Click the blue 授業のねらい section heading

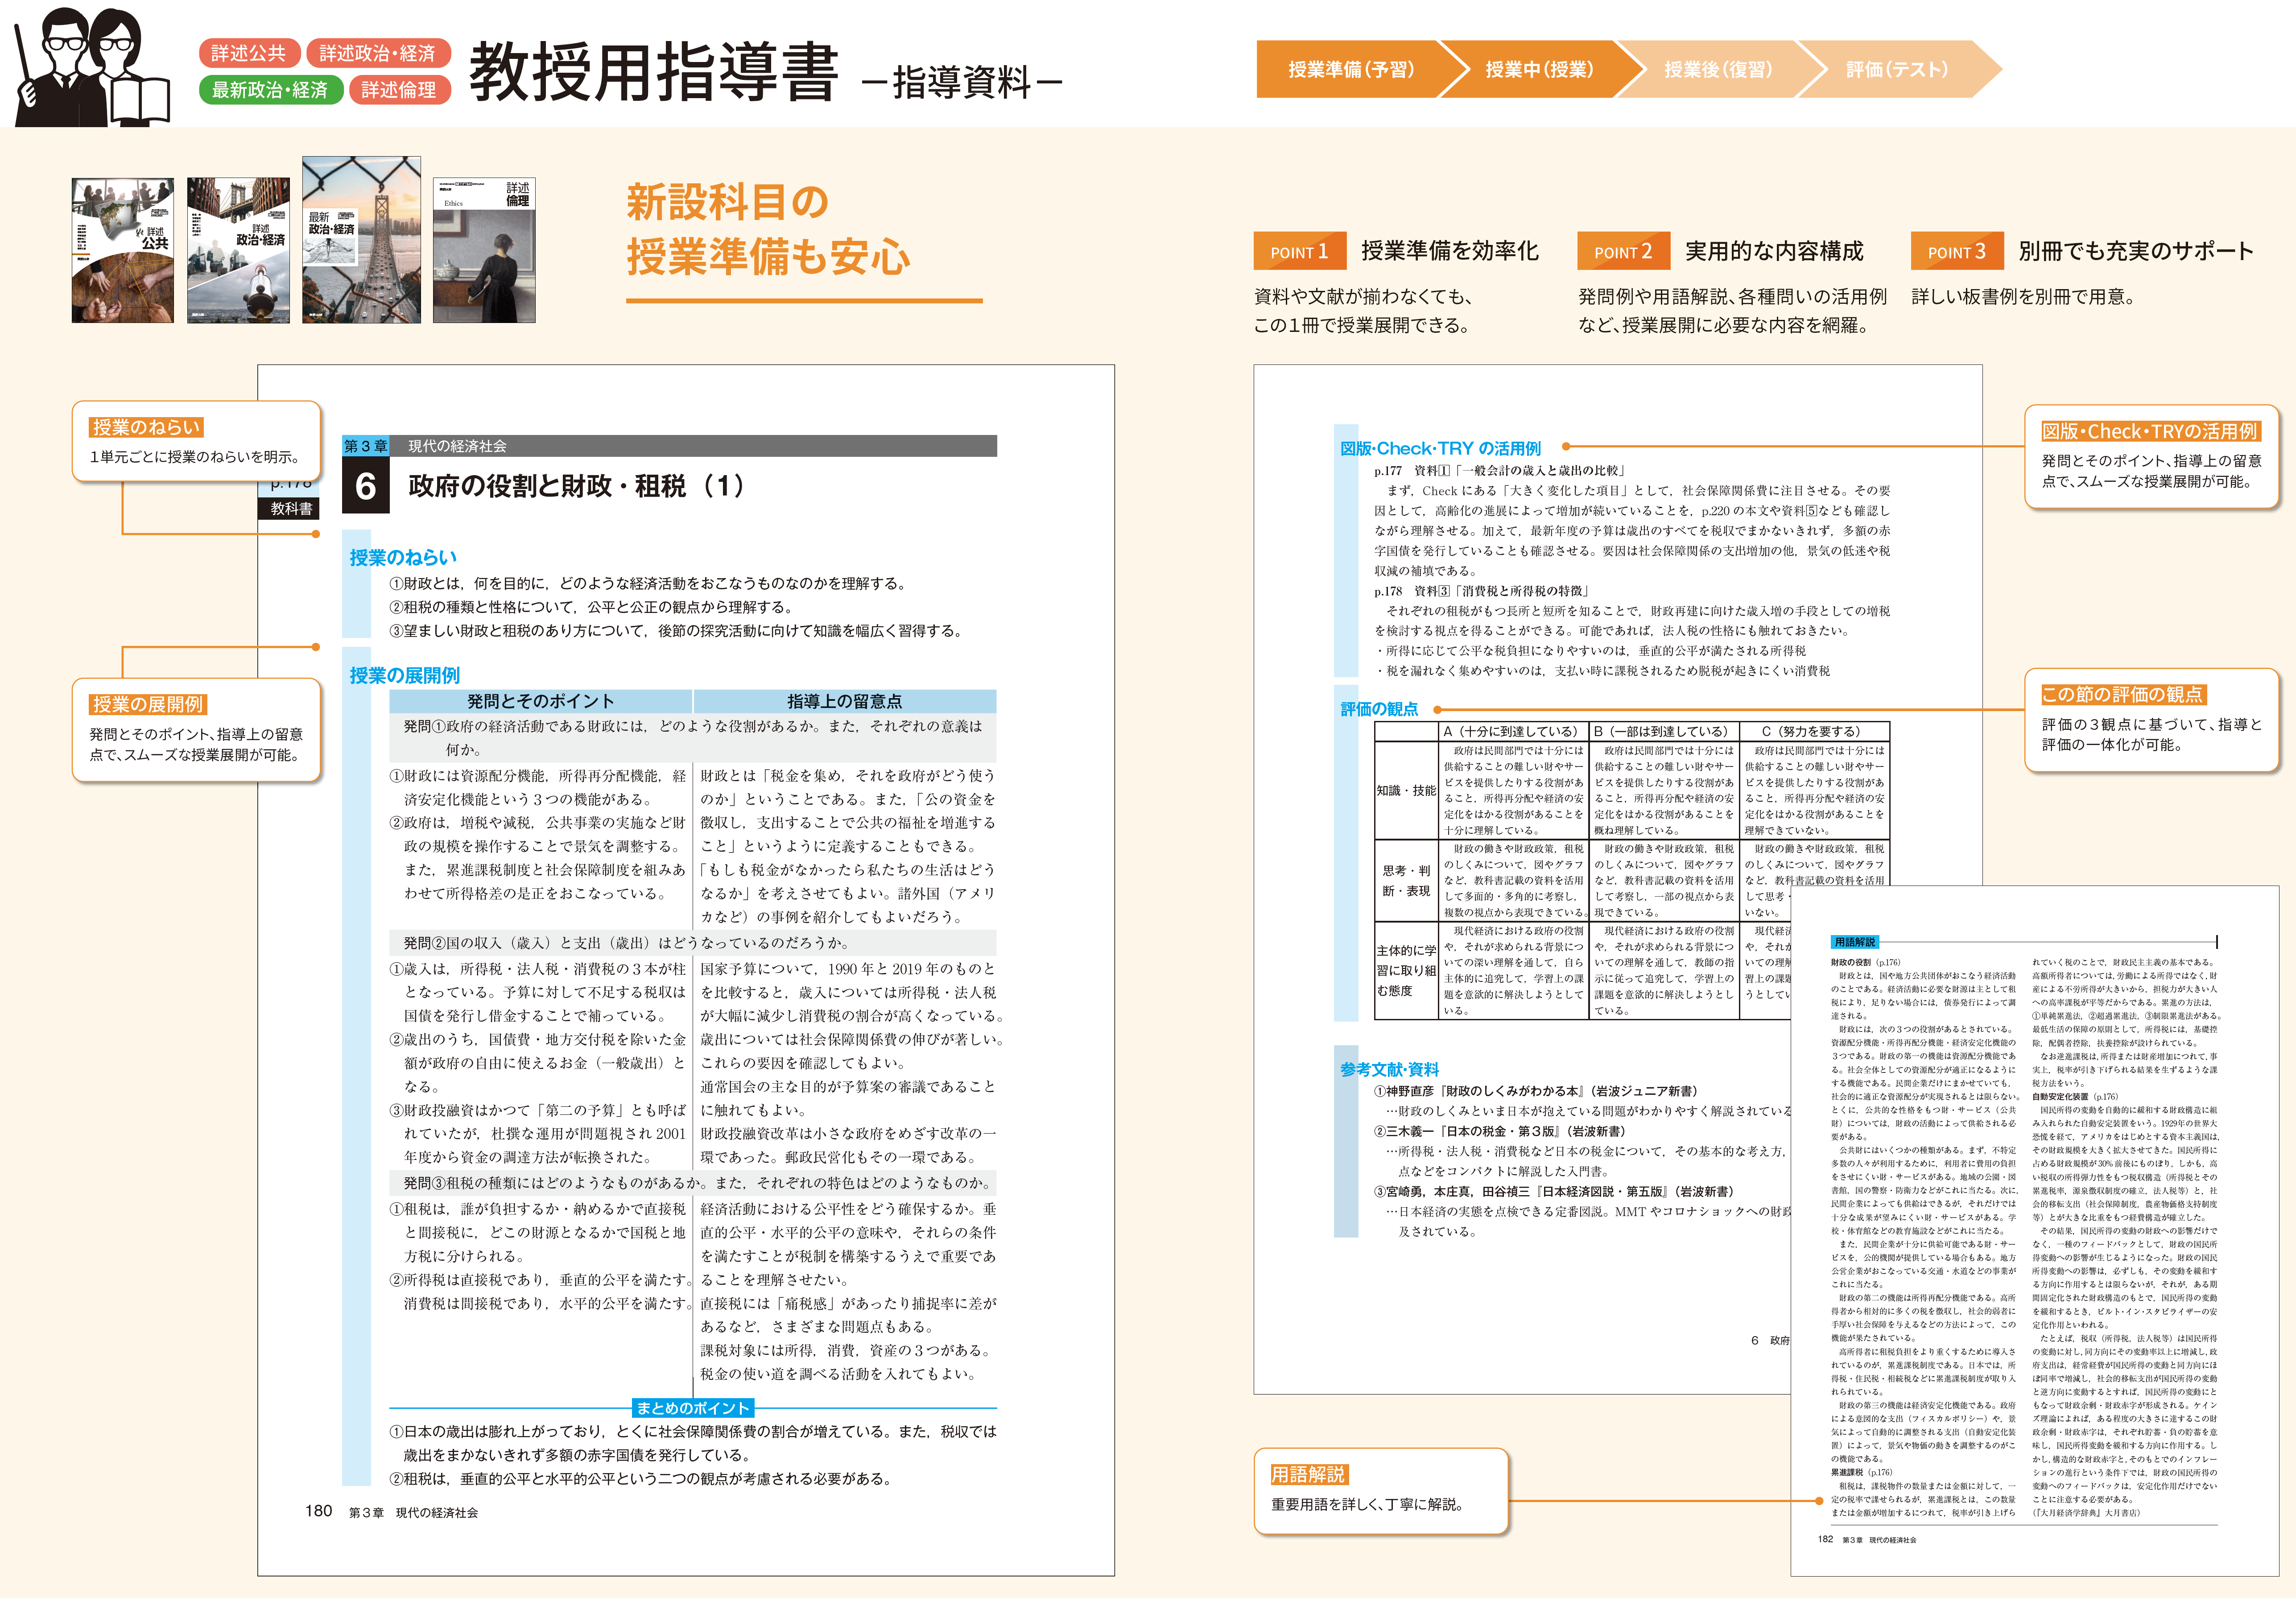[403, 557]
